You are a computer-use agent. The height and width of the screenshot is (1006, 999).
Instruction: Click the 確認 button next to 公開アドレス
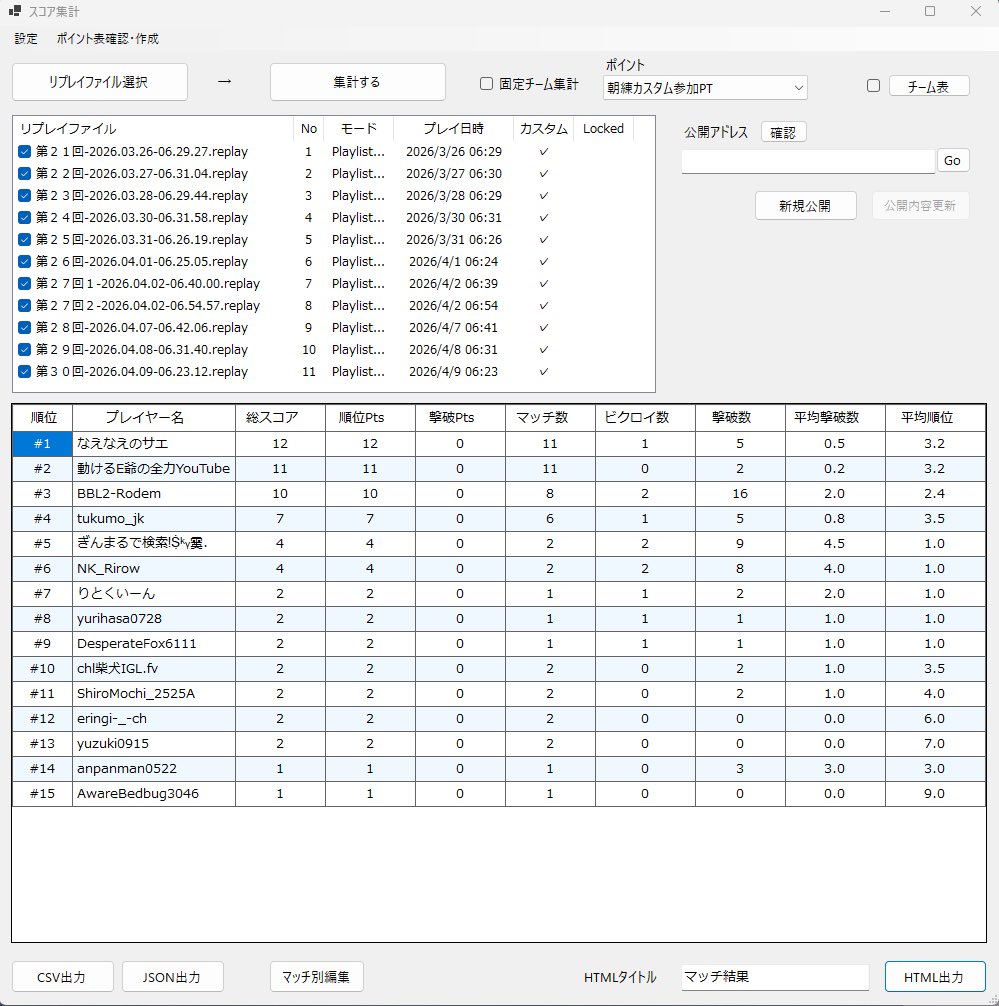[x=783, y=132]
